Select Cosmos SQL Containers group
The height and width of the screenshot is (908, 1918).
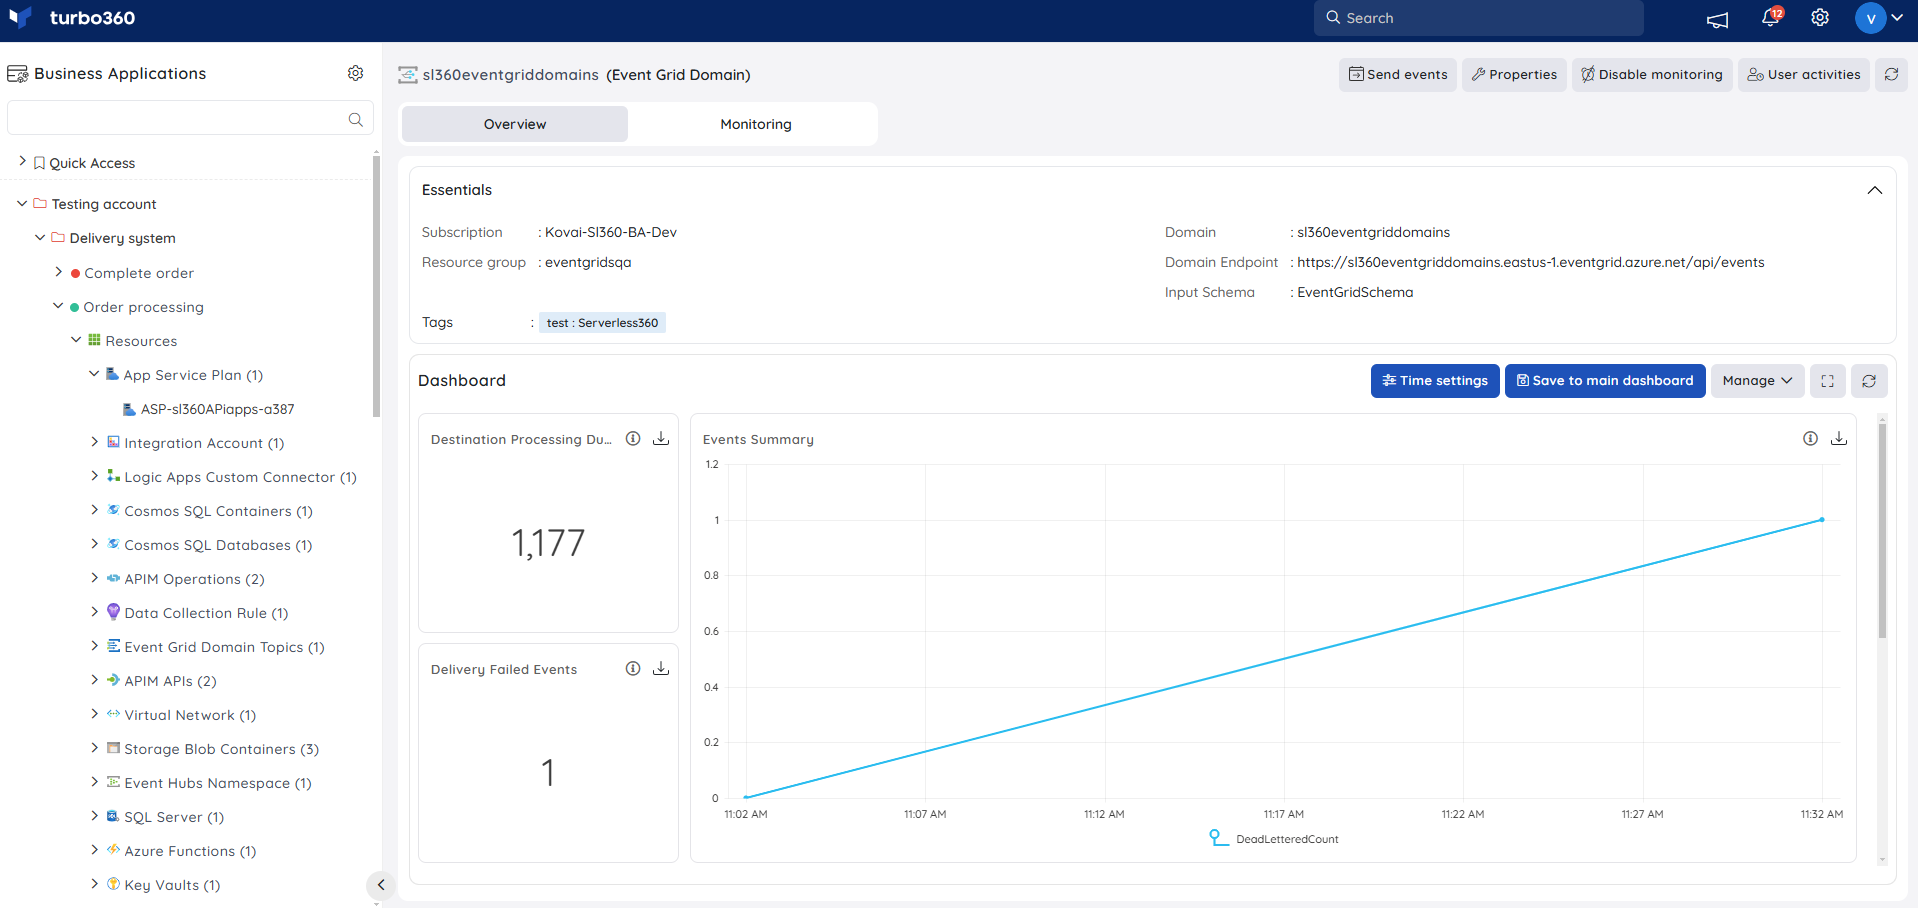218,511
